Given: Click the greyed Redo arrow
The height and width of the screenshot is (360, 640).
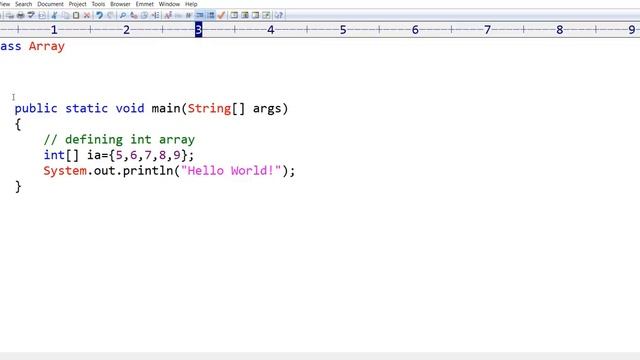Looking at the screenshot, I should tap(110, 16).
